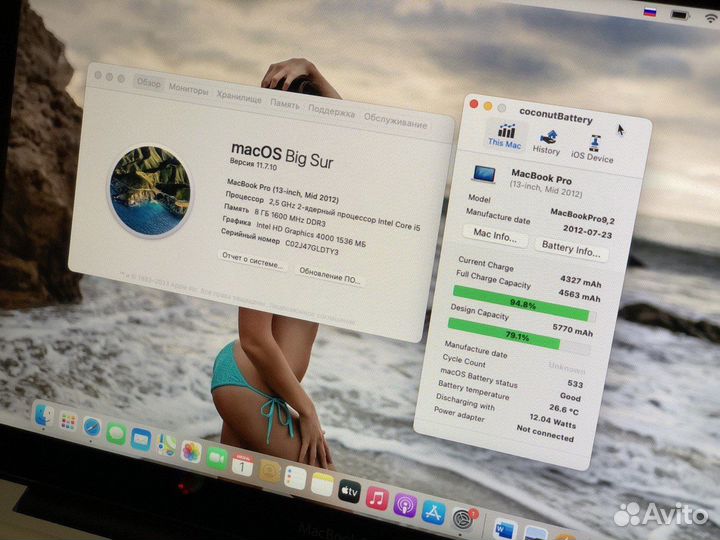Open the App Store from dock

[x=433, y=513]
